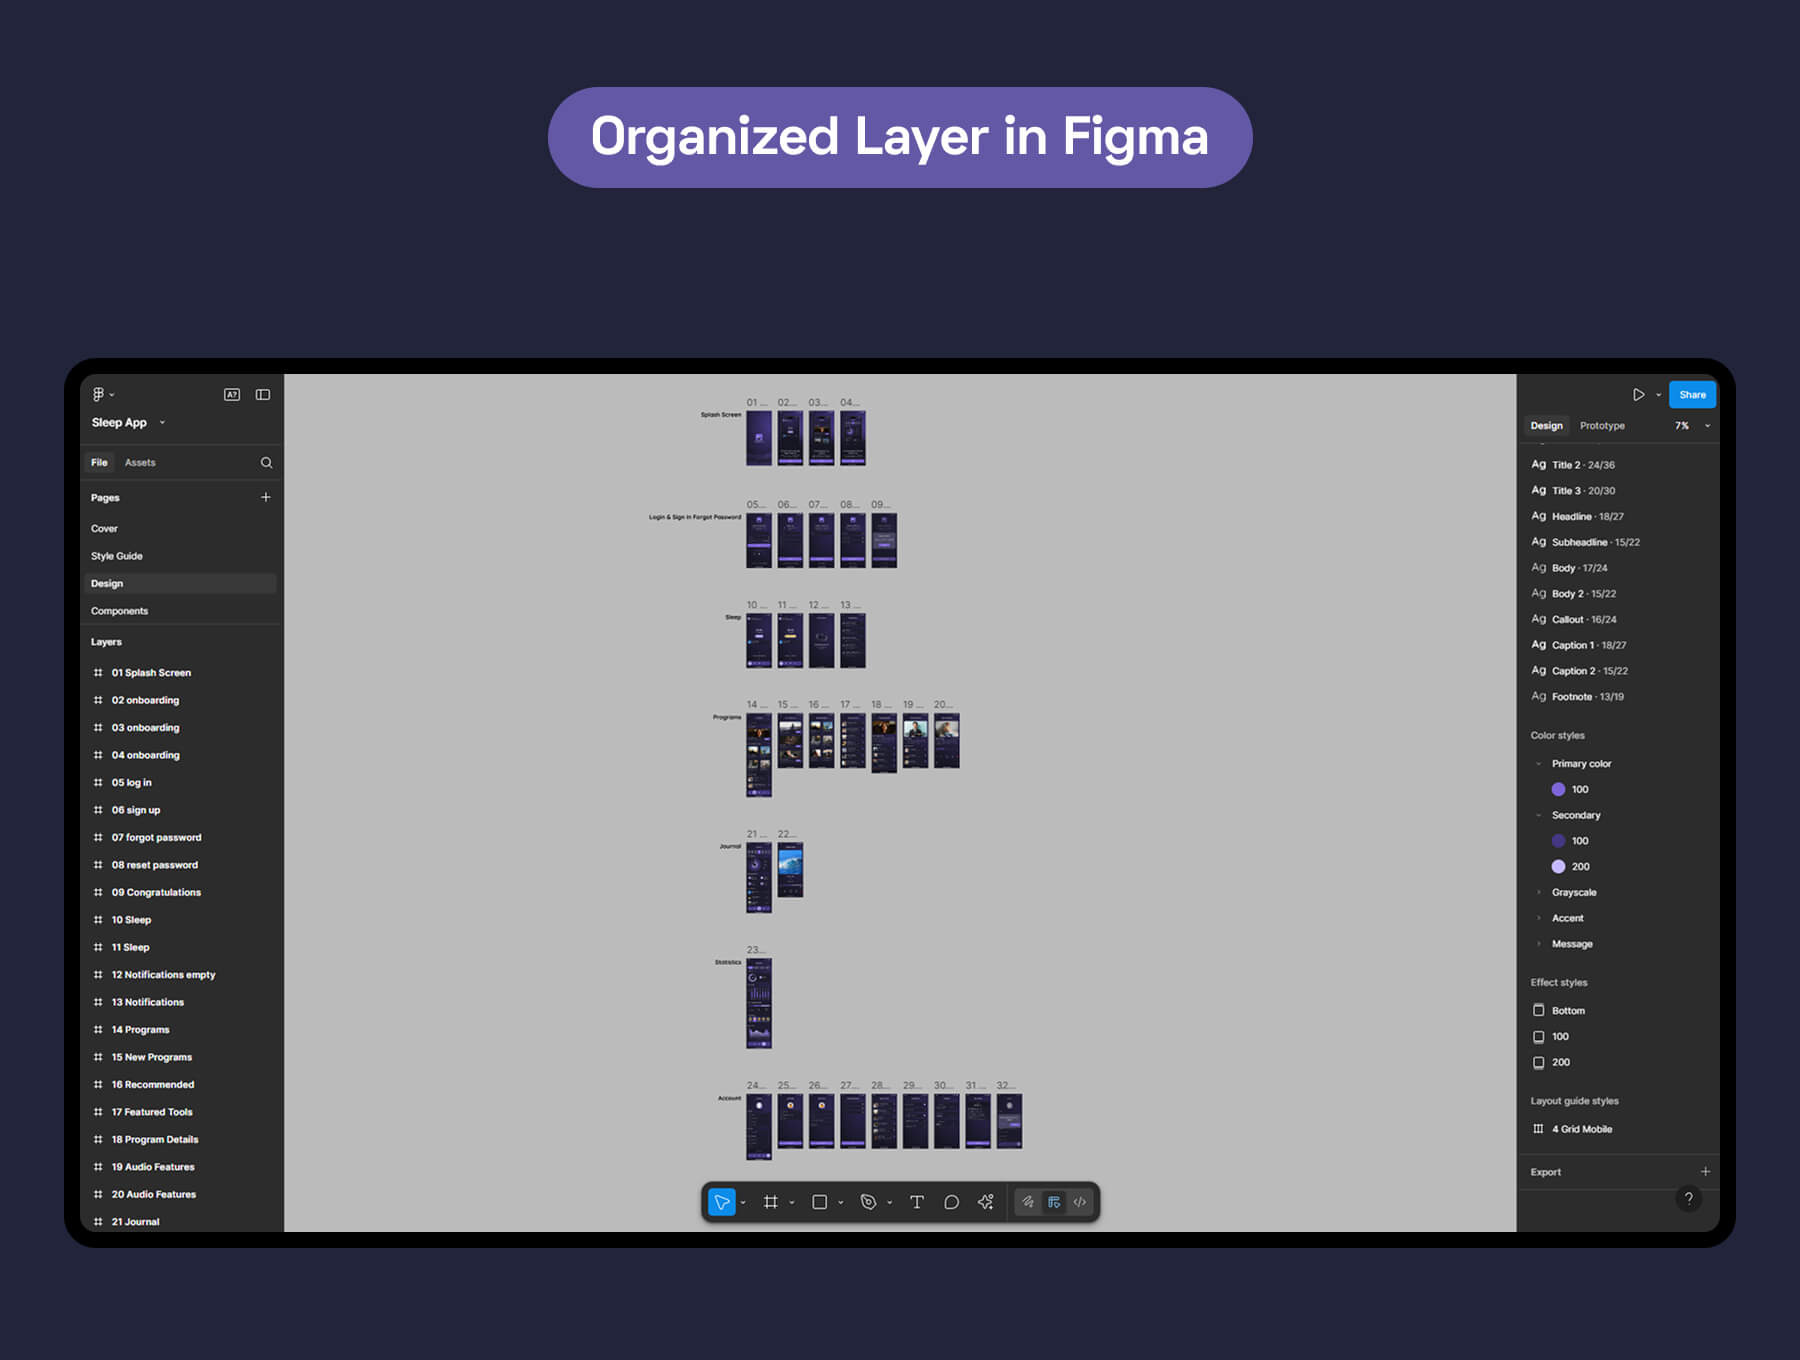Add a new page with plus icon

coord(265,497)
